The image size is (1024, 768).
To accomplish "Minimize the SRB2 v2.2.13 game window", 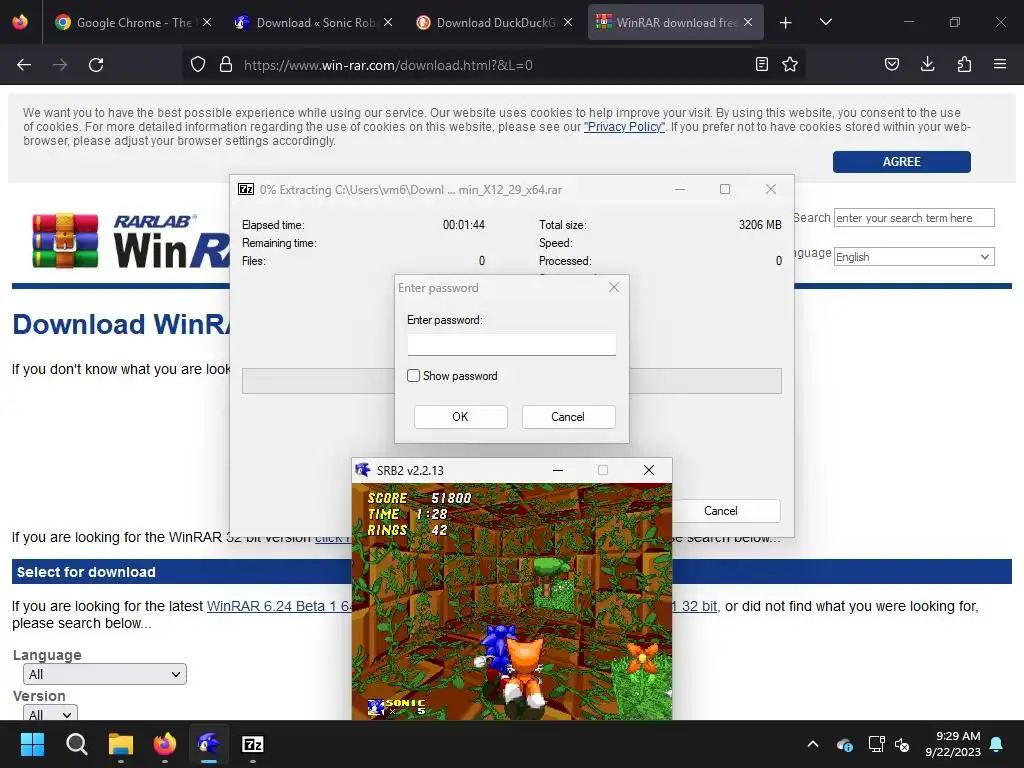I will point(558,470).
